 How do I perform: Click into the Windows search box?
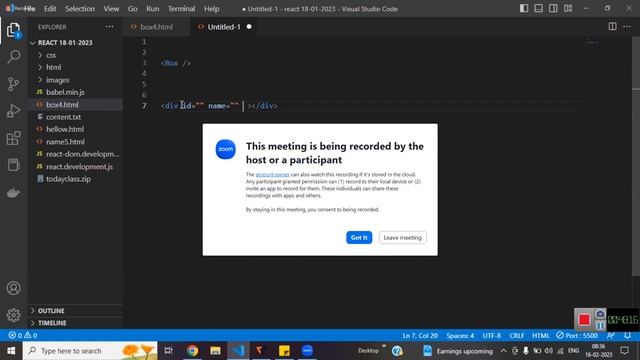coord(90,351)
